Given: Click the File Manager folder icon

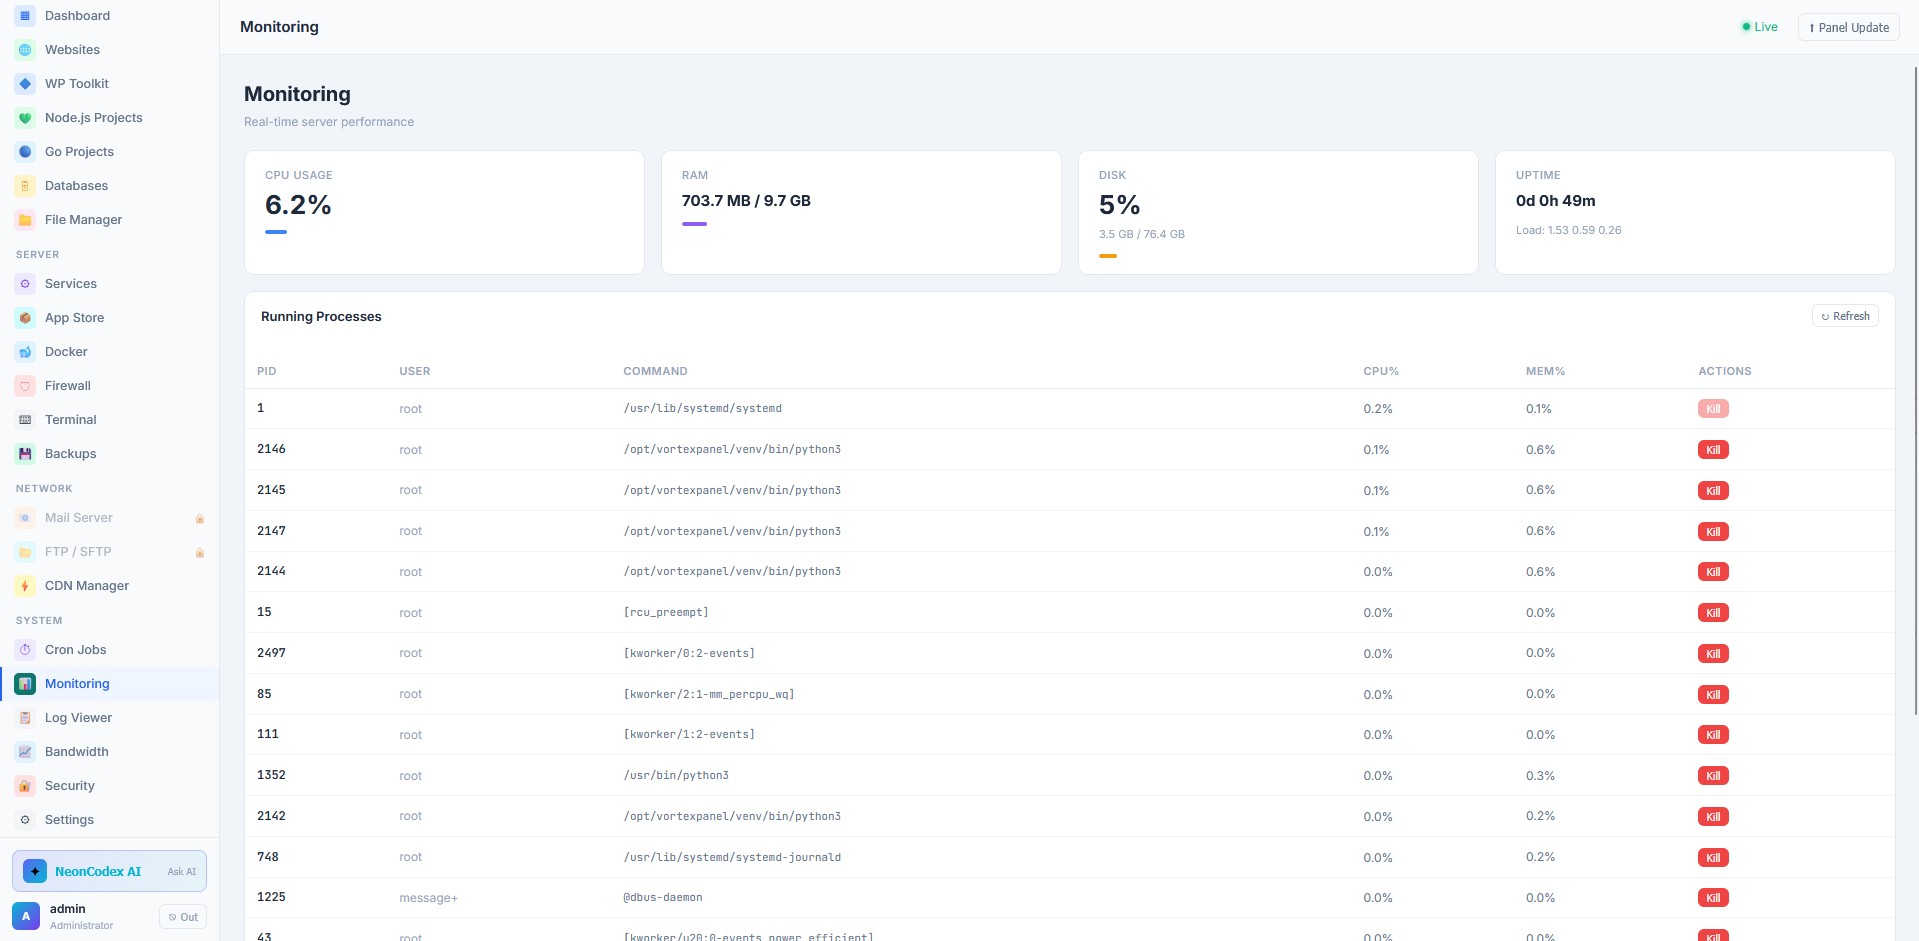Looking at the screenshot, I should 25,220.
